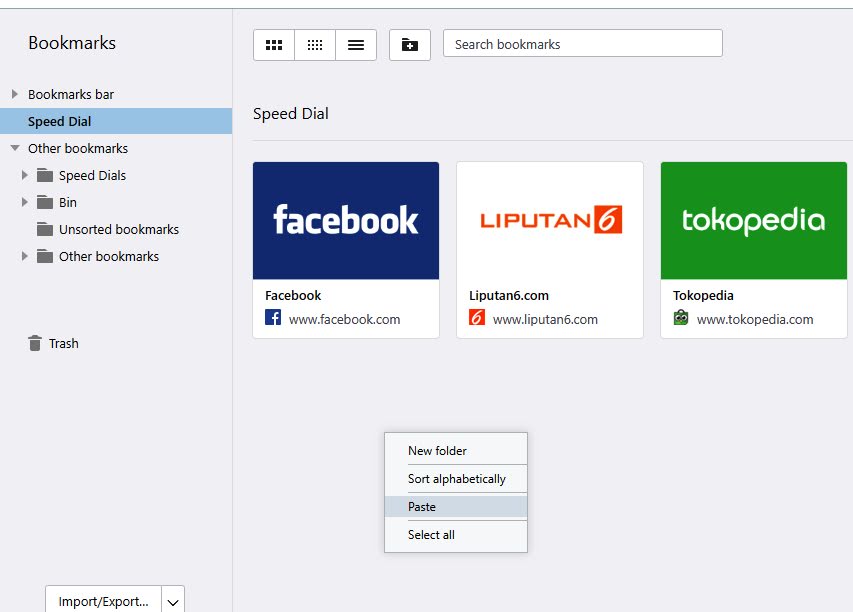Image resolution: width=853 pixels, height=612 pixels.
Task: Click the Tokopedia favicon
Action: coord(681,317)
